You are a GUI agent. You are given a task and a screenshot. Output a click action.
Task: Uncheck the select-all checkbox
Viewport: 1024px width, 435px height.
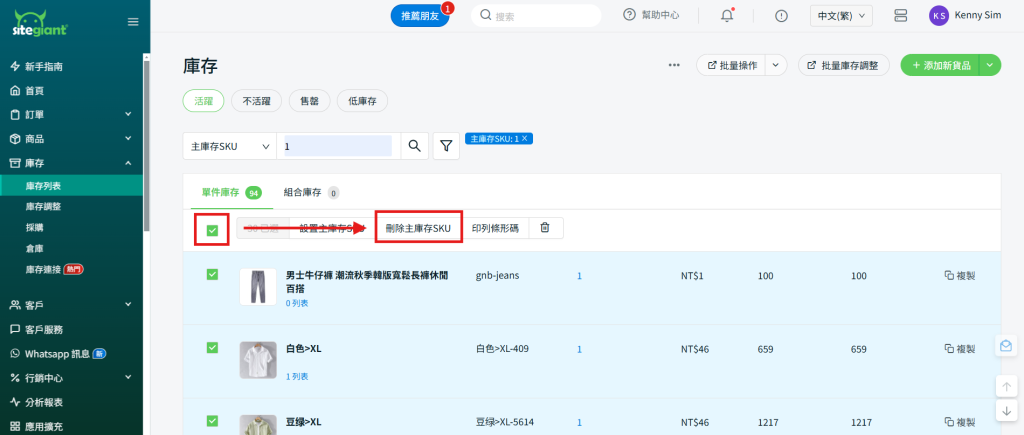coord(212,230)
